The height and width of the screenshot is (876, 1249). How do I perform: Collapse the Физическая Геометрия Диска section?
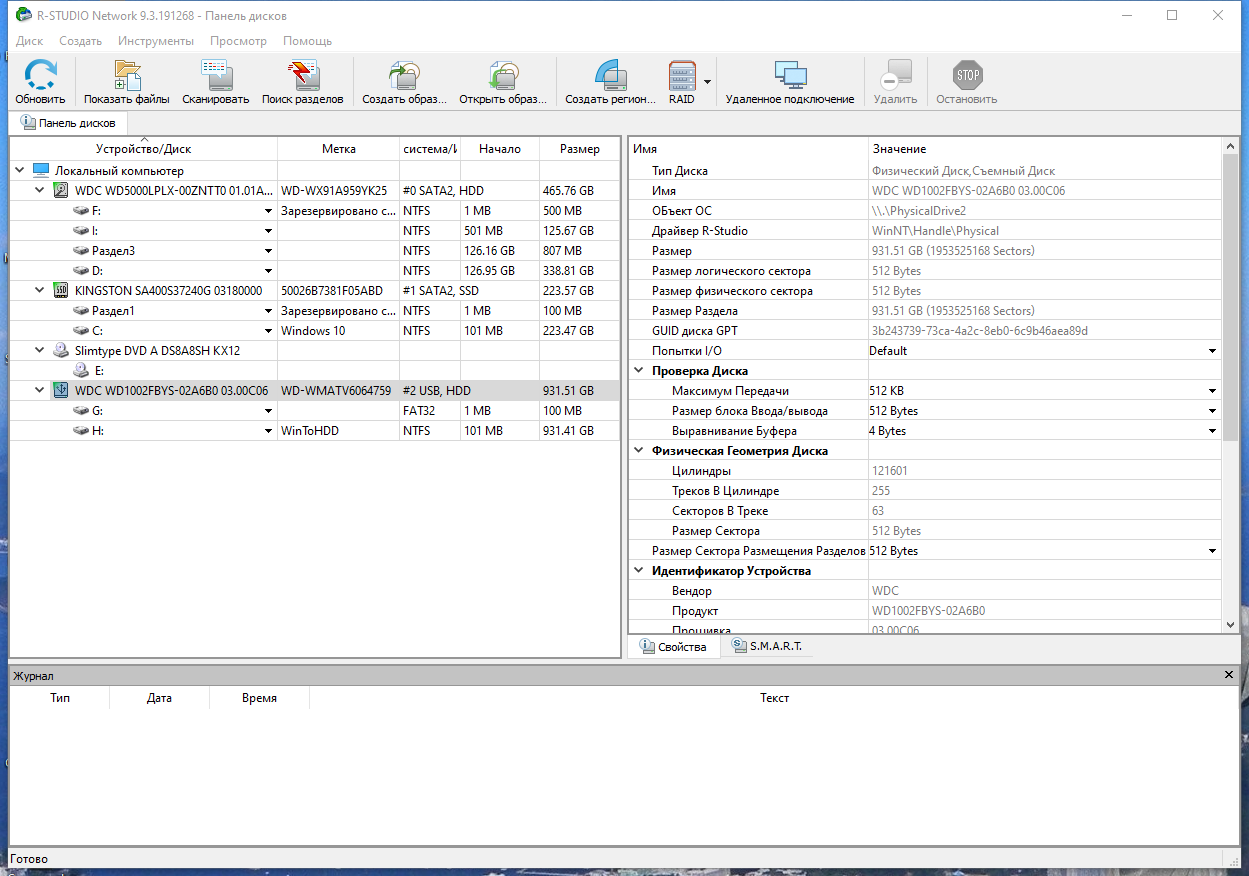point(637,450)
